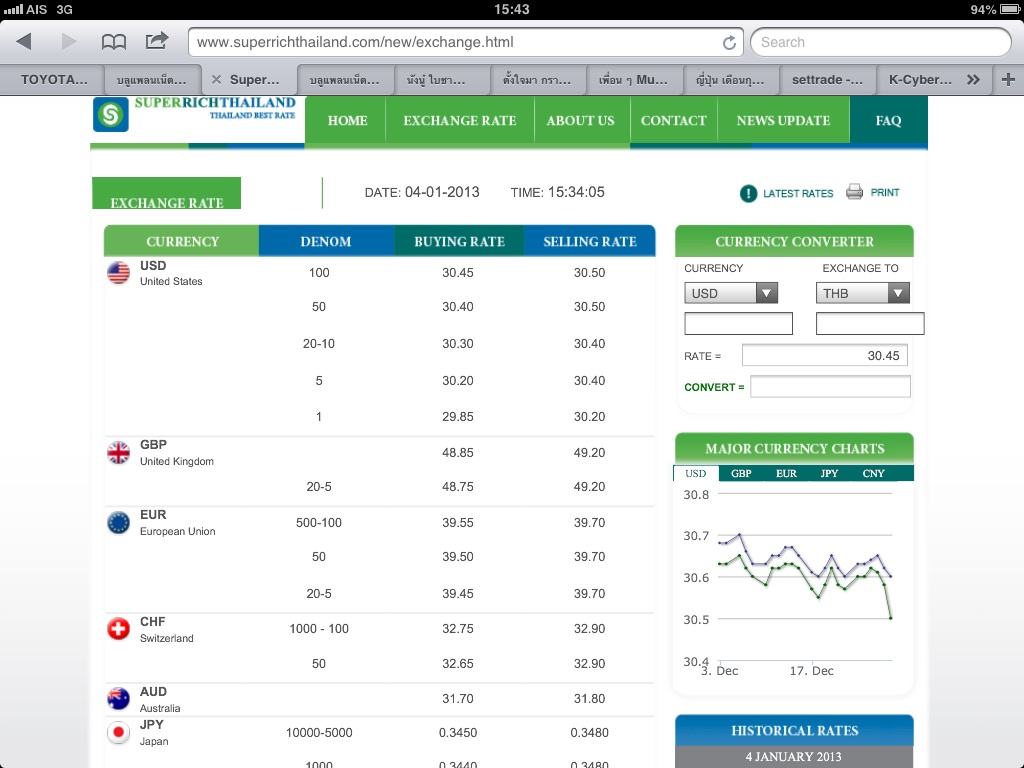
Task: Click the Japan flag icon
Action: coord(118,732)
